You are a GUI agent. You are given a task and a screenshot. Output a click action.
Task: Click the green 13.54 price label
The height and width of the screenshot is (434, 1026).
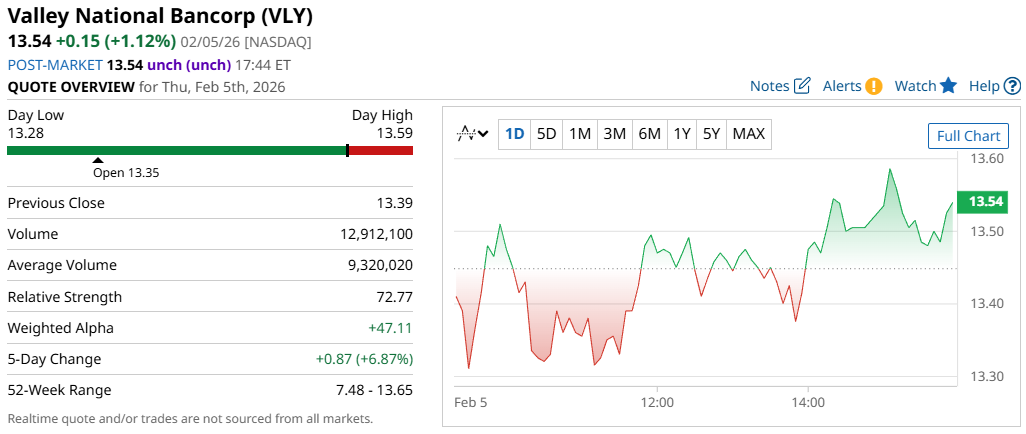(x=985, y=202)
